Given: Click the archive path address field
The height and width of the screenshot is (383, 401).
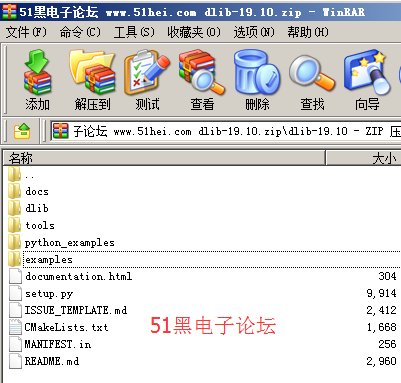Looking at the screenshot, I should (226, 131).
